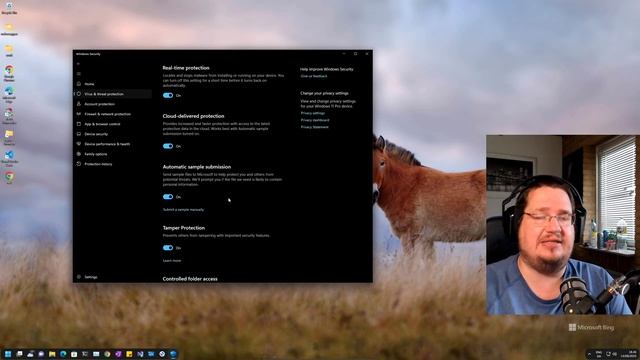Go to Account protection label
This screenshot has height=360, width=640.
(100, 104)
